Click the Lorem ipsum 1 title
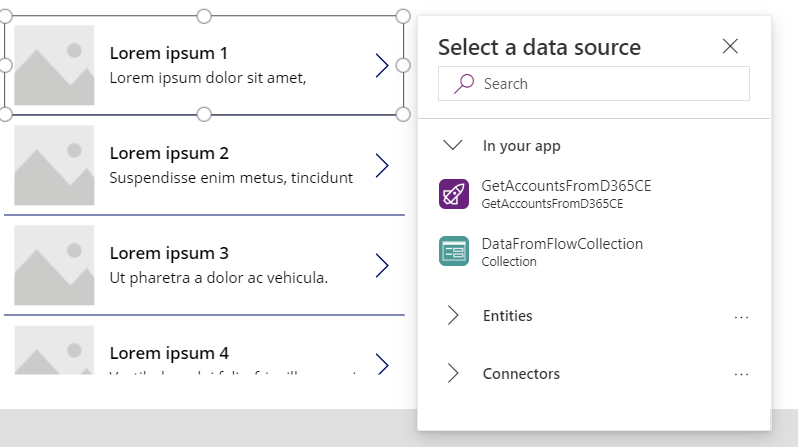Viewport: 798px width, 447px height. (168, 53)
